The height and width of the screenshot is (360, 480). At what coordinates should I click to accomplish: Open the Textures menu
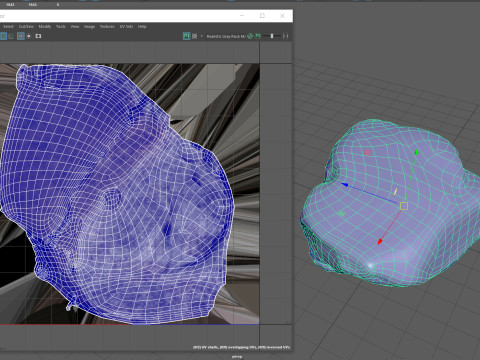(107, 27)
